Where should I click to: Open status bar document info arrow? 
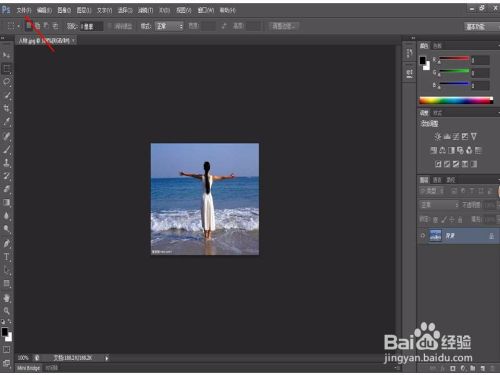pos(107,358)
